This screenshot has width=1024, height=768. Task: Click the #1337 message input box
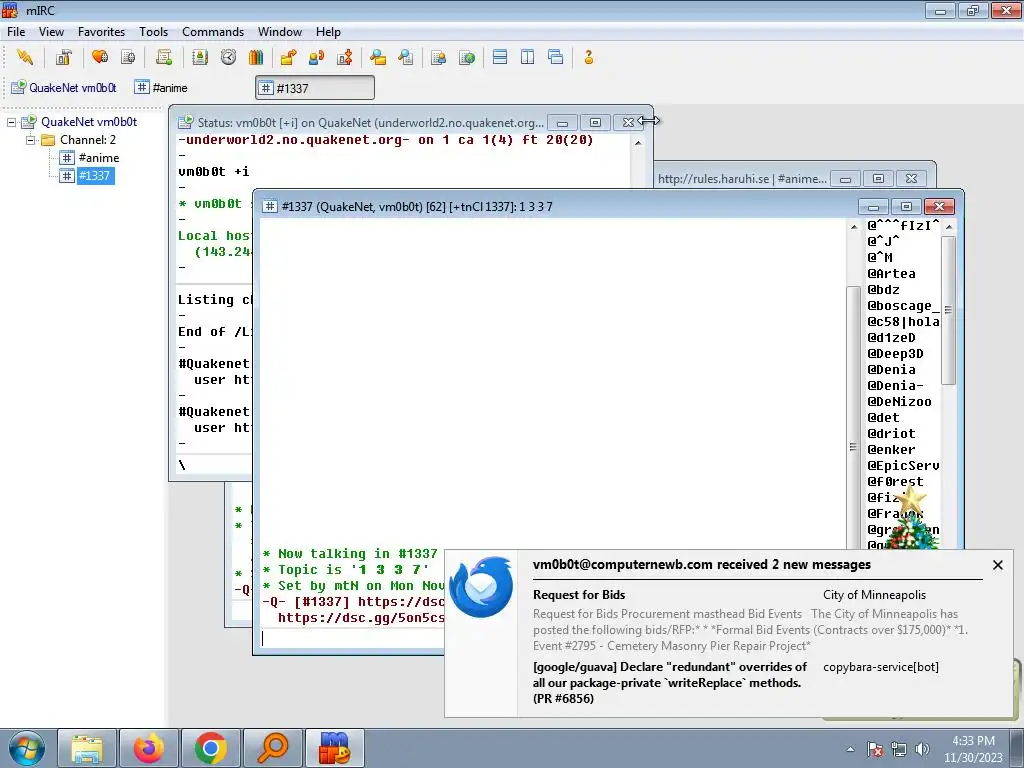[353, 638]
